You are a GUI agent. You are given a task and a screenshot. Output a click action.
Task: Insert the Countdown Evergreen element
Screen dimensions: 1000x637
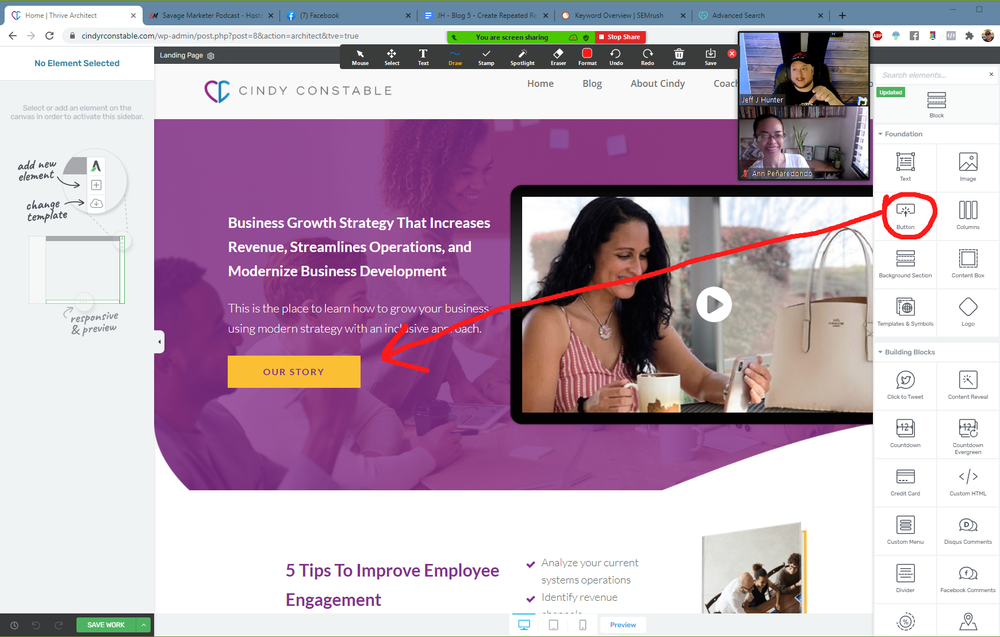click(x=967, y=435)
